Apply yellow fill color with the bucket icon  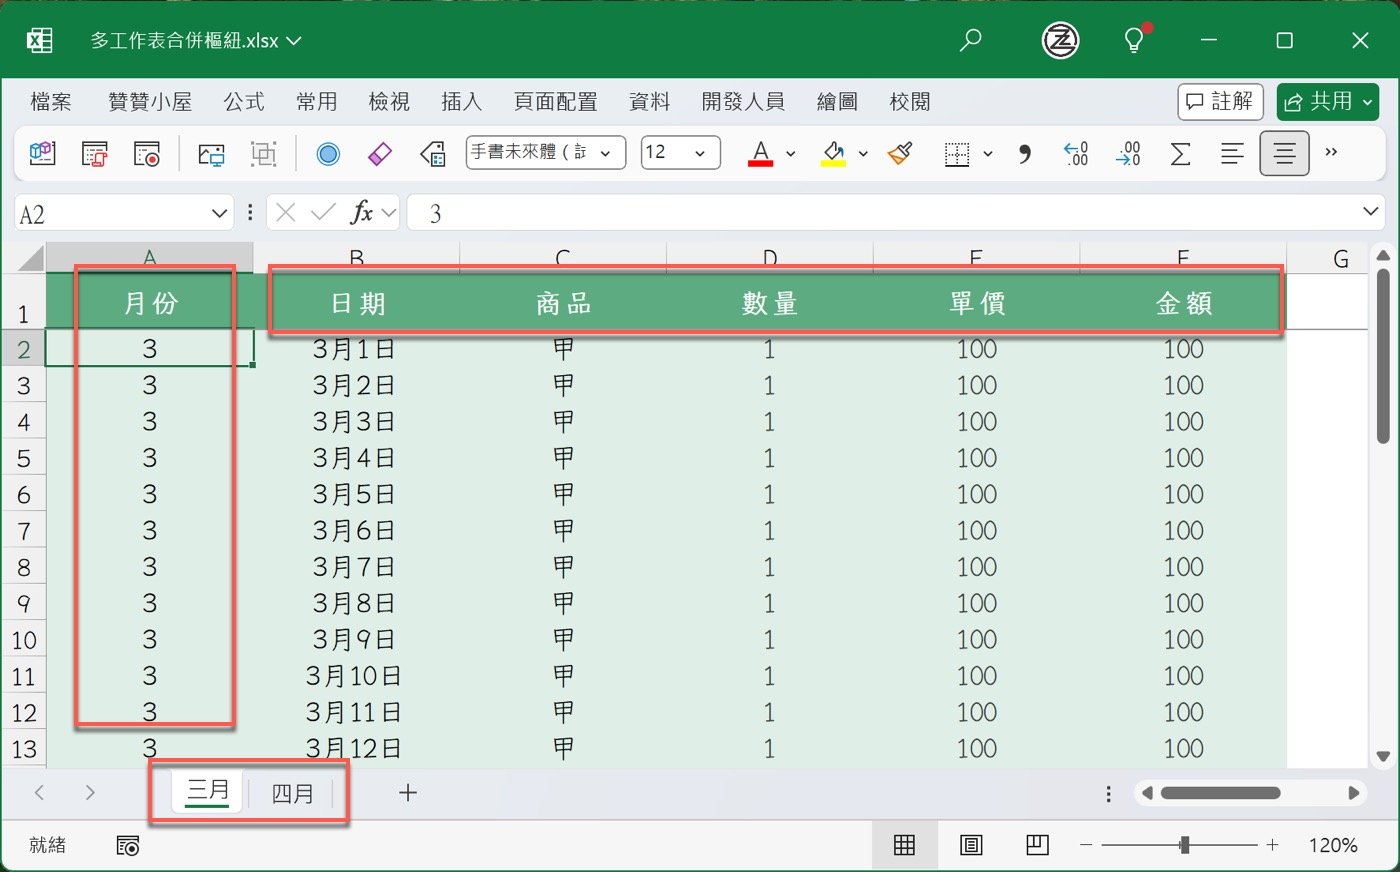click(833, 153)
